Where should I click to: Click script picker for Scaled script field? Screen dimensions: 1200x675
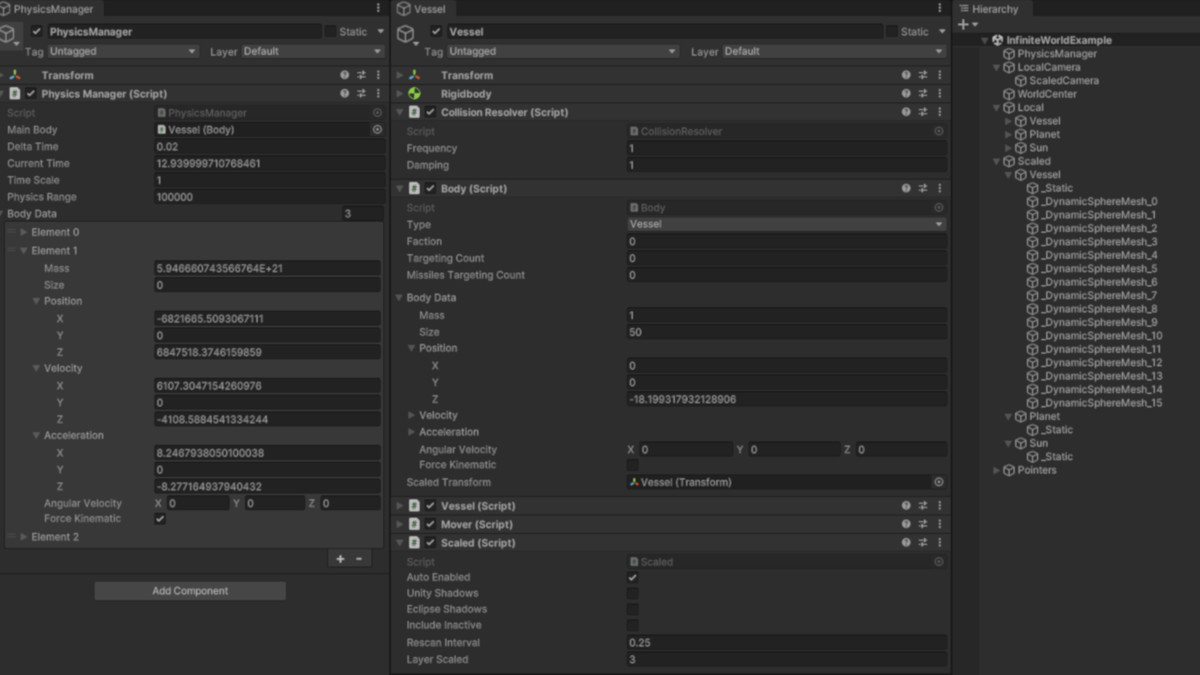939,562
